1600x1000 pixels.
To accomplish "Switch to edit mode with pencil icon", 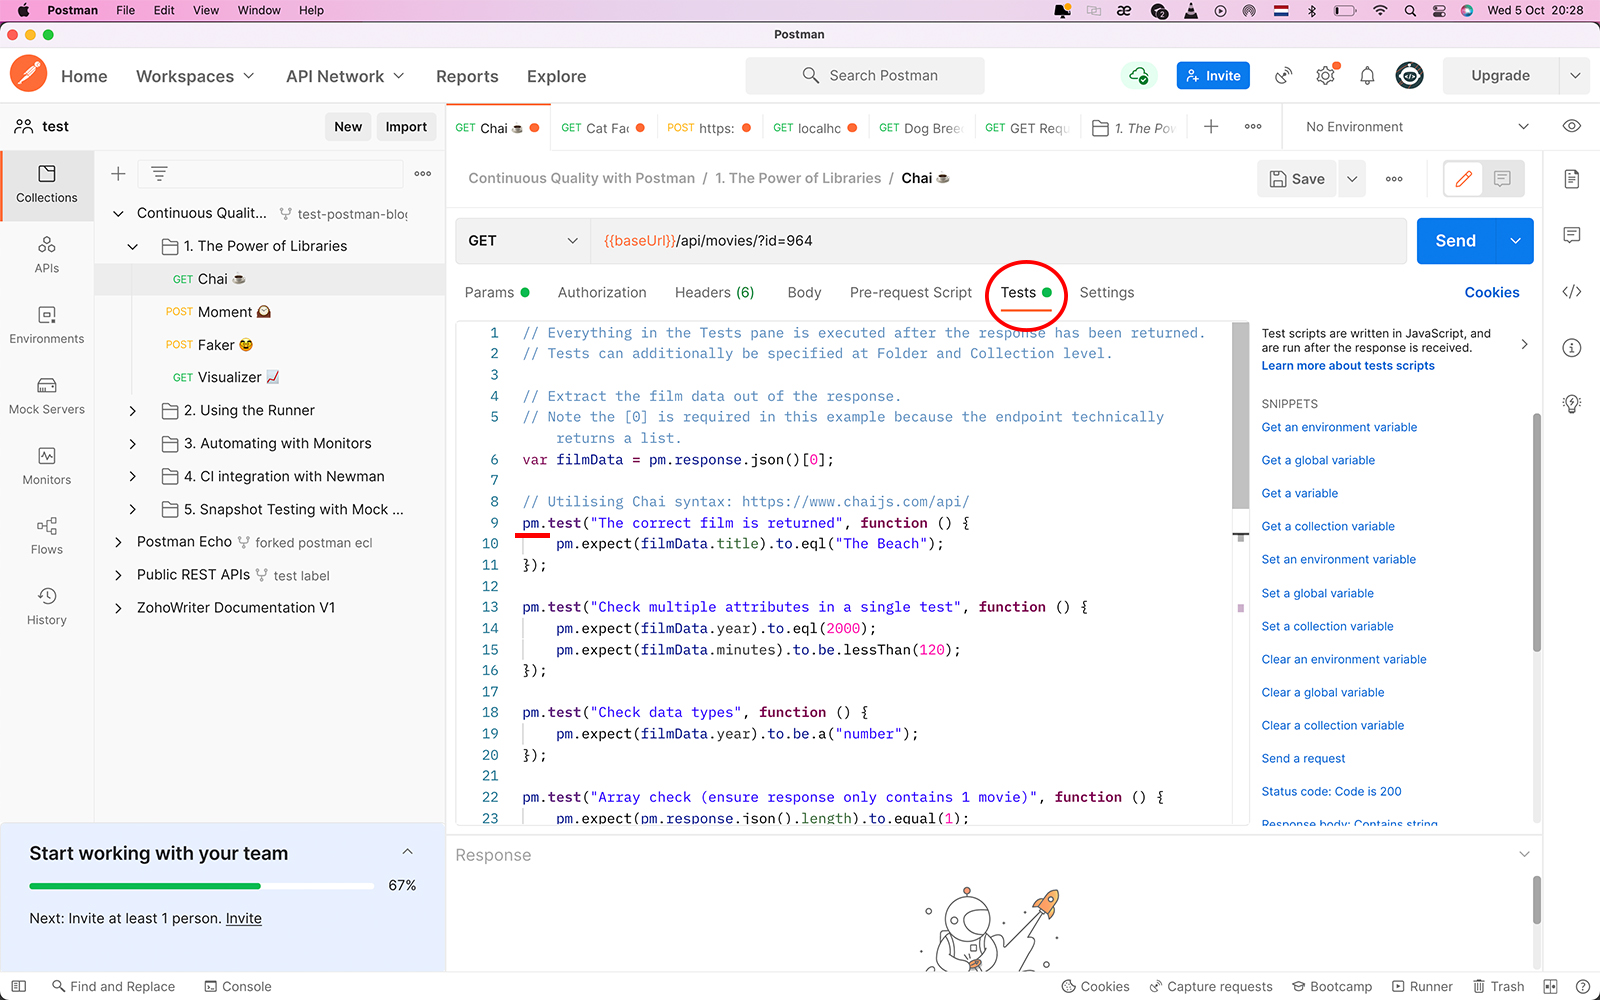I will tap(1464, 179).
